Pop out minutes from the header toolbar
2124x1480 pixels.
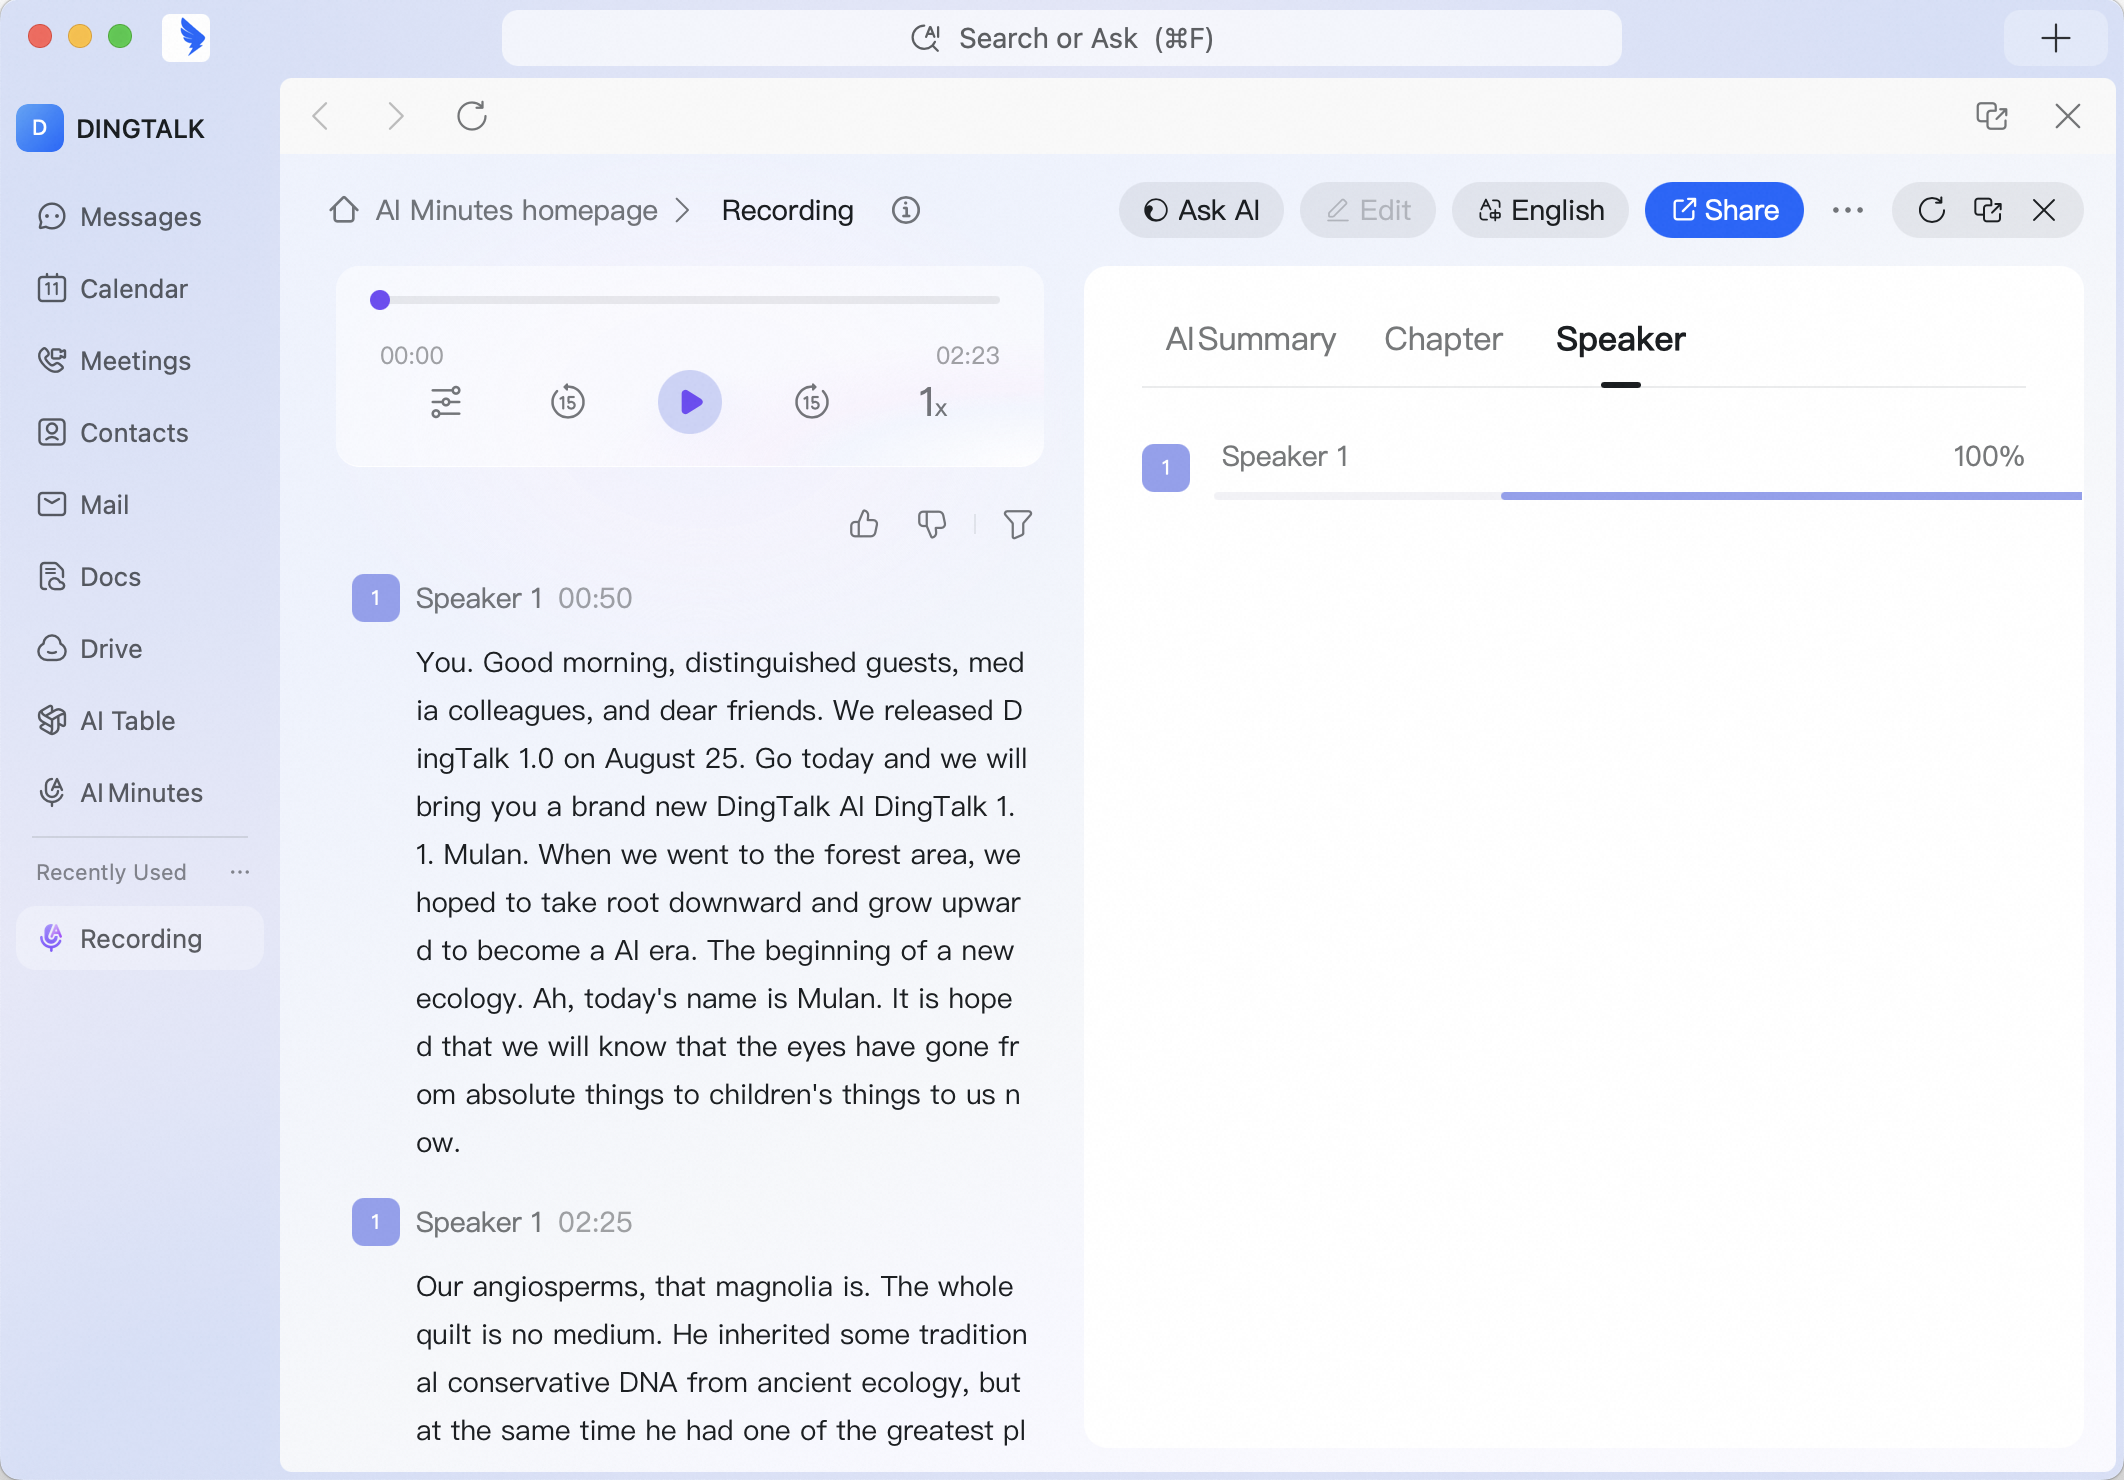[1988, 210]
